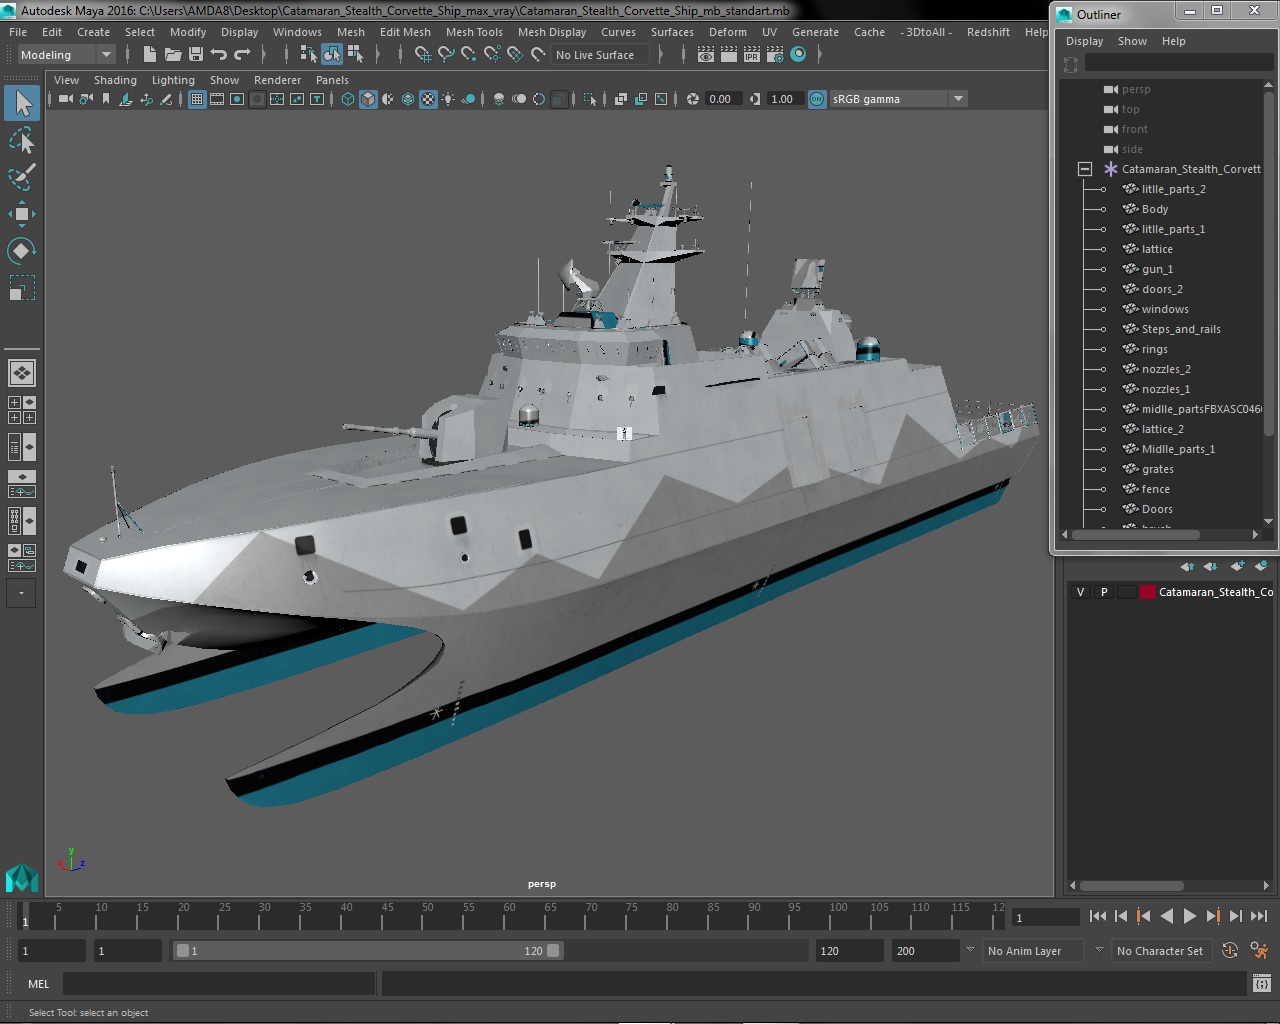This screenshot has width=1280, height=1024.
Task: Open the Edit Mesh menu
Action: tap(405, 32)
